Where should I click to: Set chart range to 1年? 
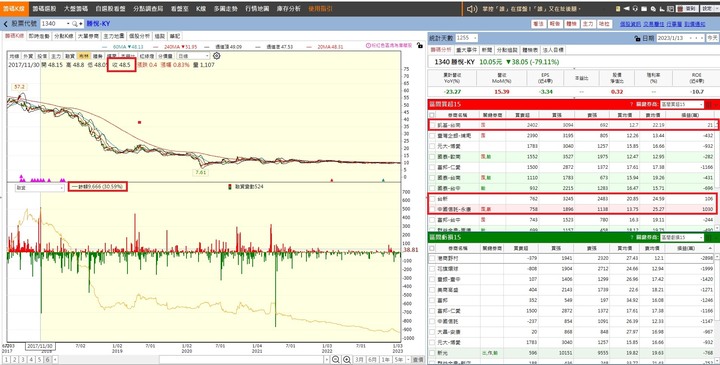click(x=386, y=360)
